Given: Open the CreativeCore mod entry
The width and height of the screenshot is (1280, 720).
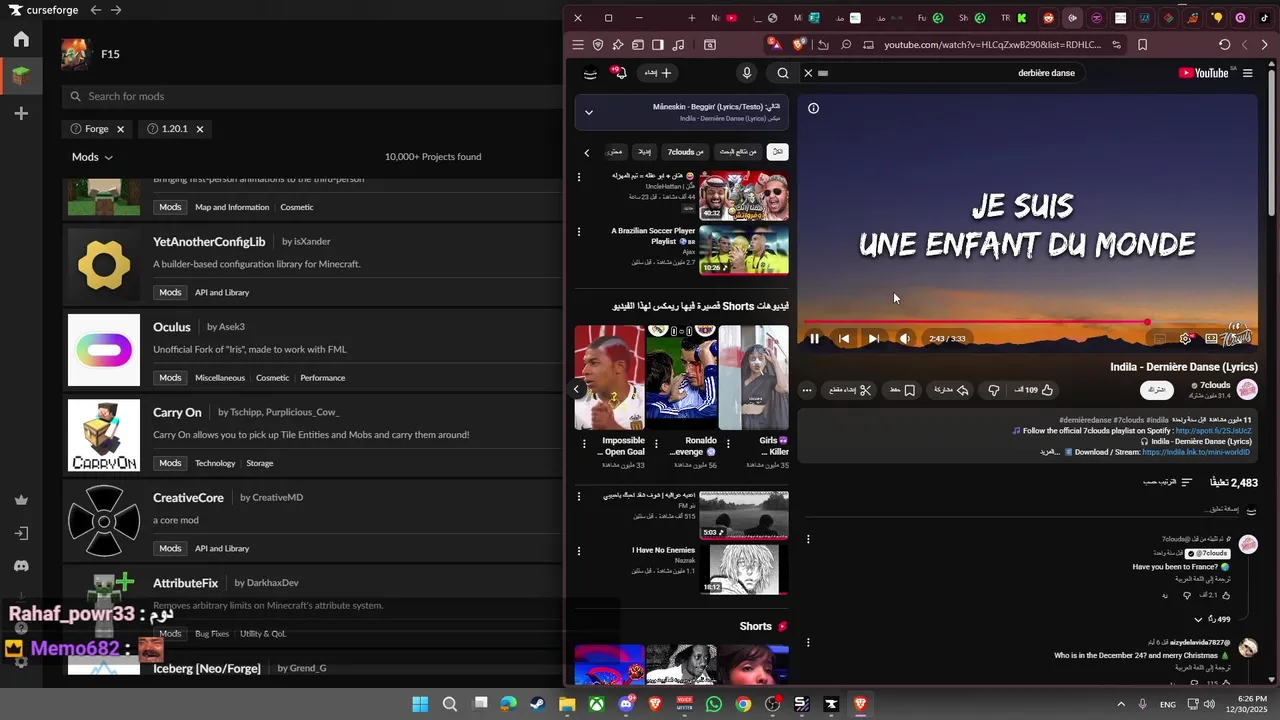Looking at the screenshot, I should click(188, 497).
